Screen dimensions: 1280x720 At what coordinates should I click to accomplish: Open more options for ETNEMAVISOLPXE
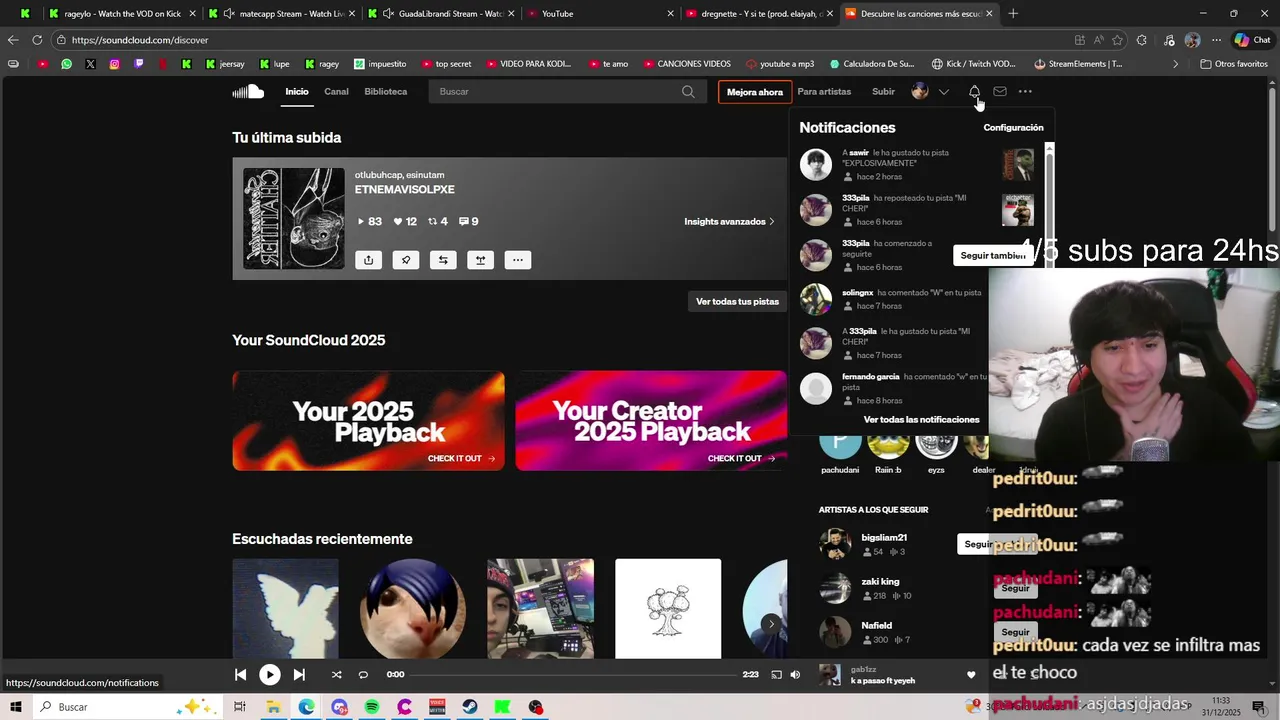[x=518, y=260]
